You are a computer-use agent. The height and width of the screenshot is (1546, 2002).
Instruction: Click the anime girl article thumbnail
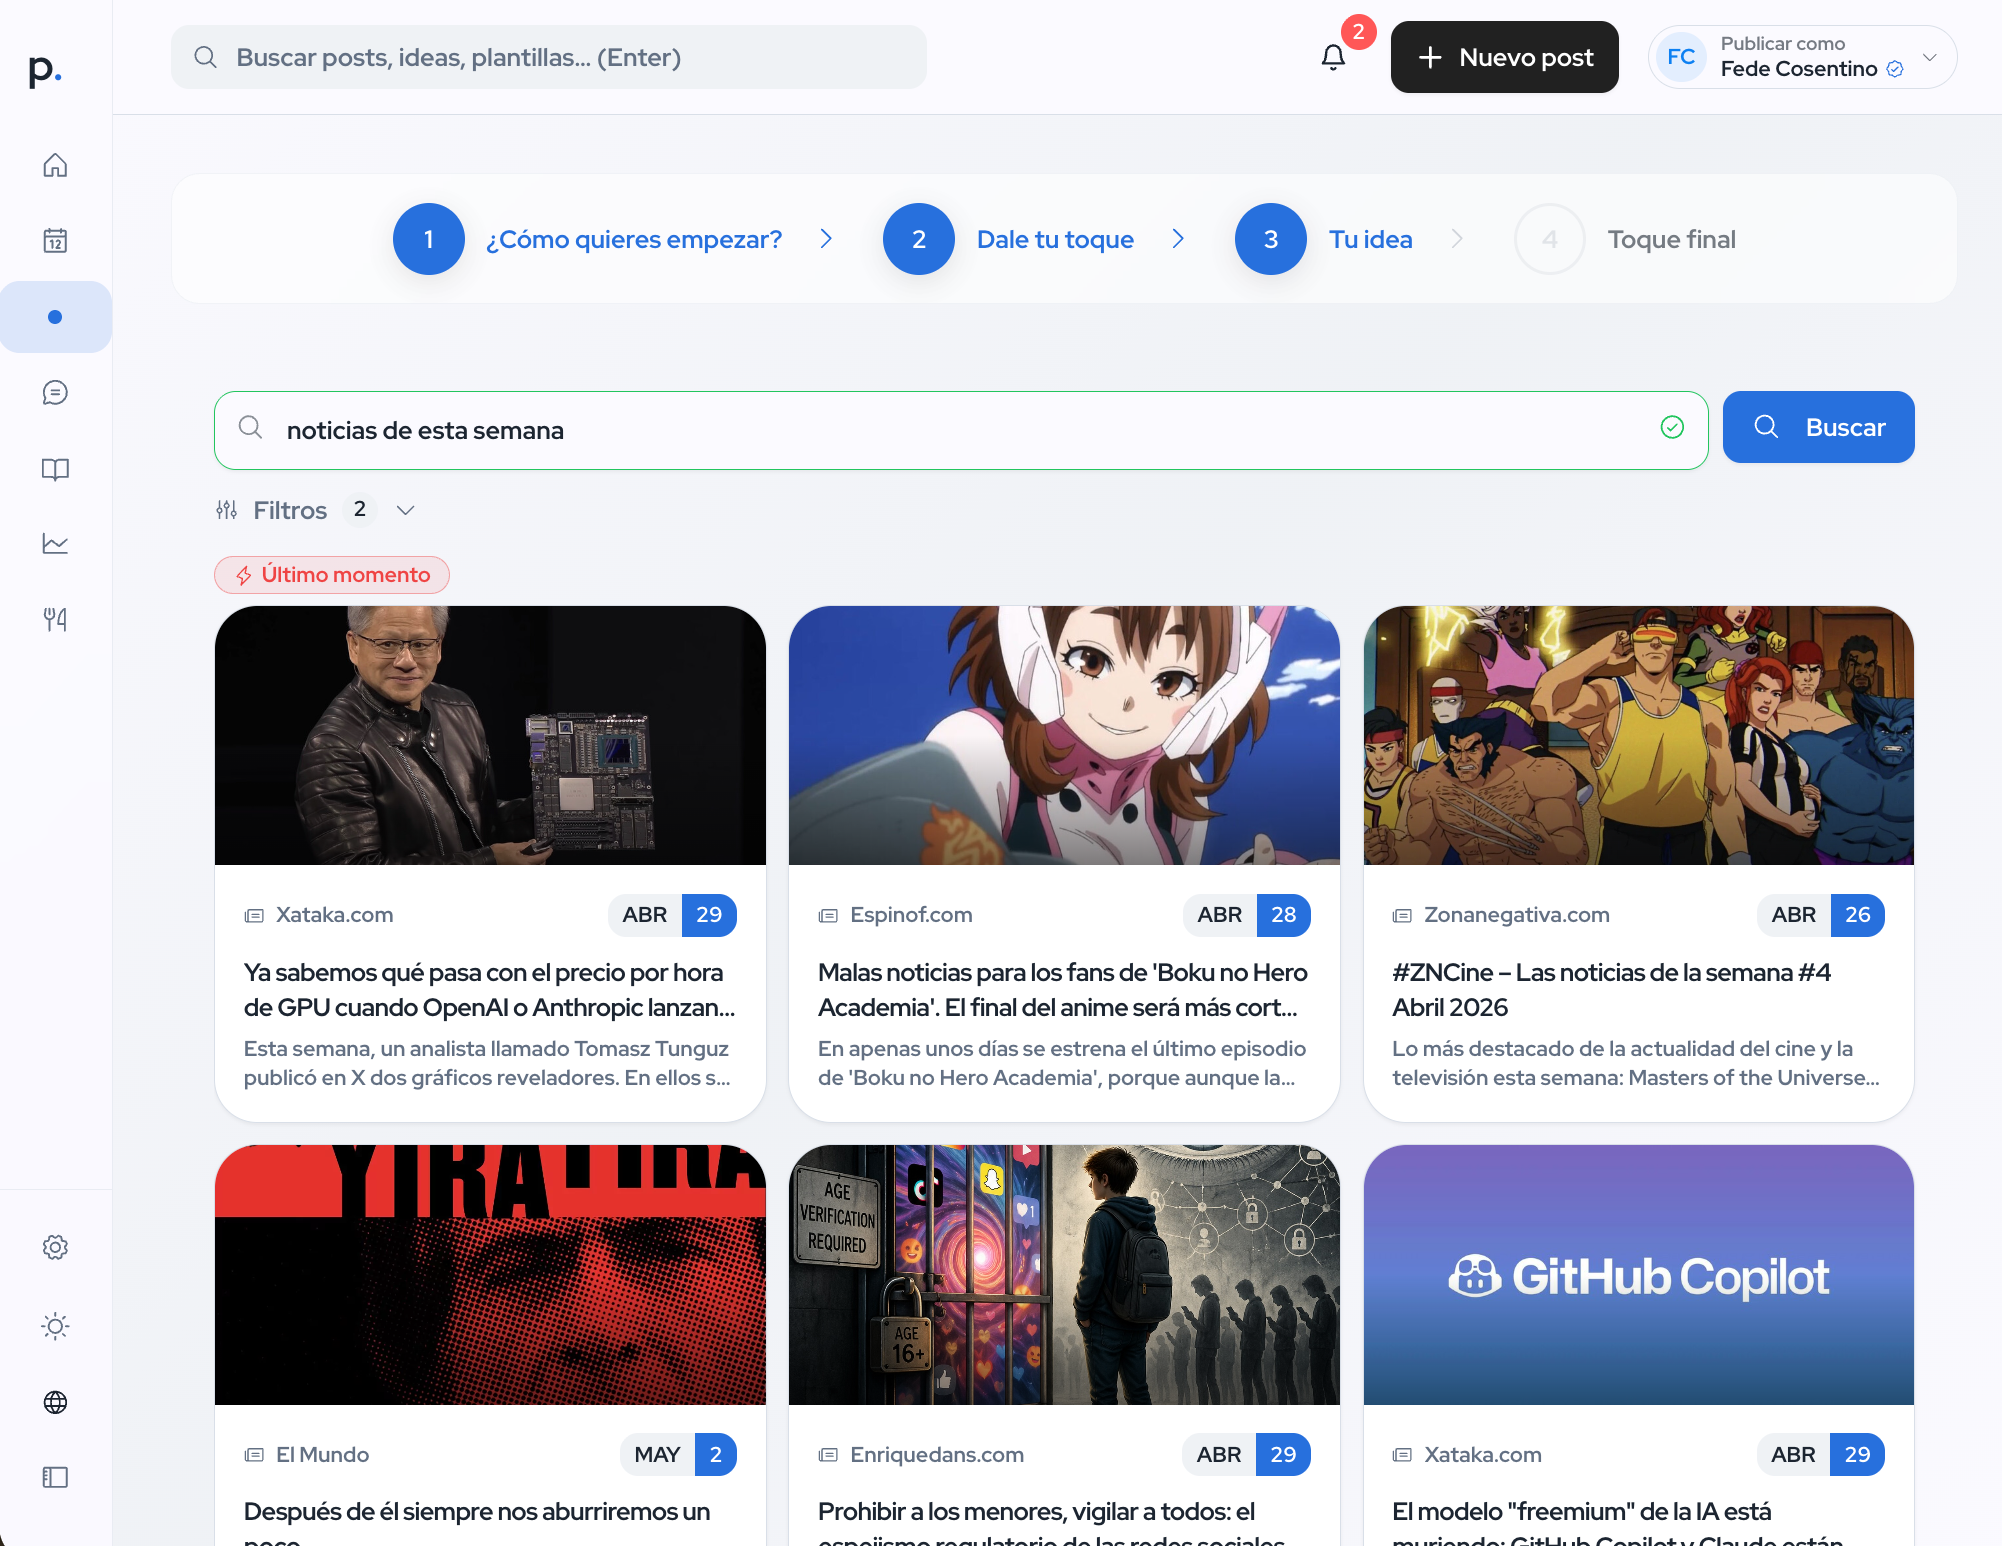pyautogui.click(x=1064, y=735)
